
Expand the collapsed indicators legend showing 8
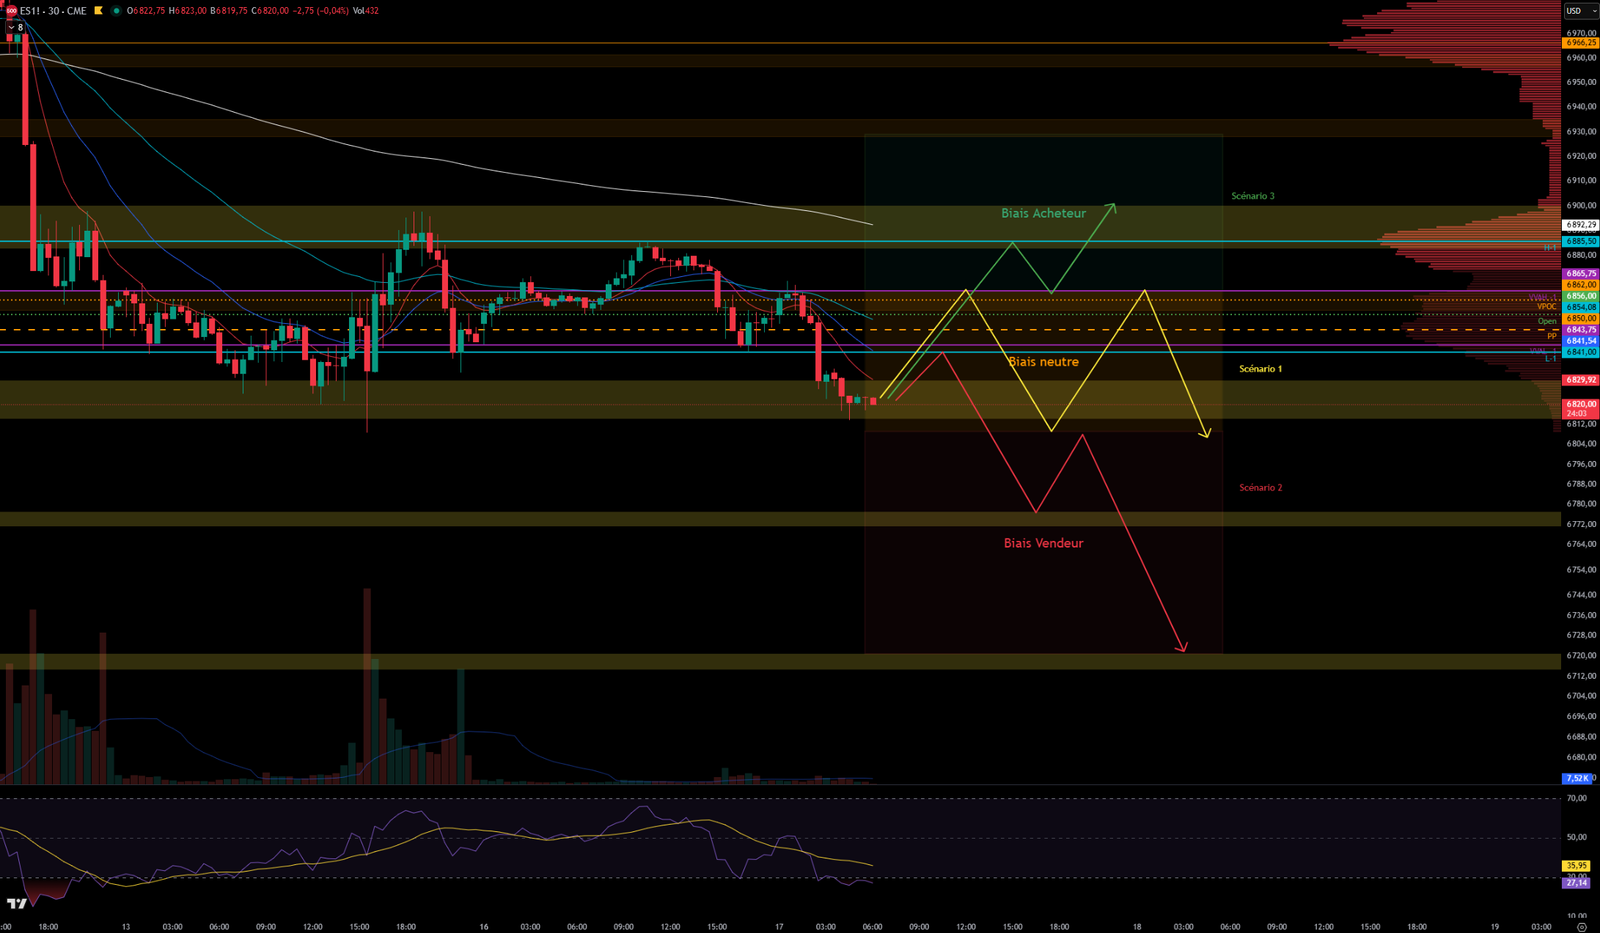(x=15, y=28)
